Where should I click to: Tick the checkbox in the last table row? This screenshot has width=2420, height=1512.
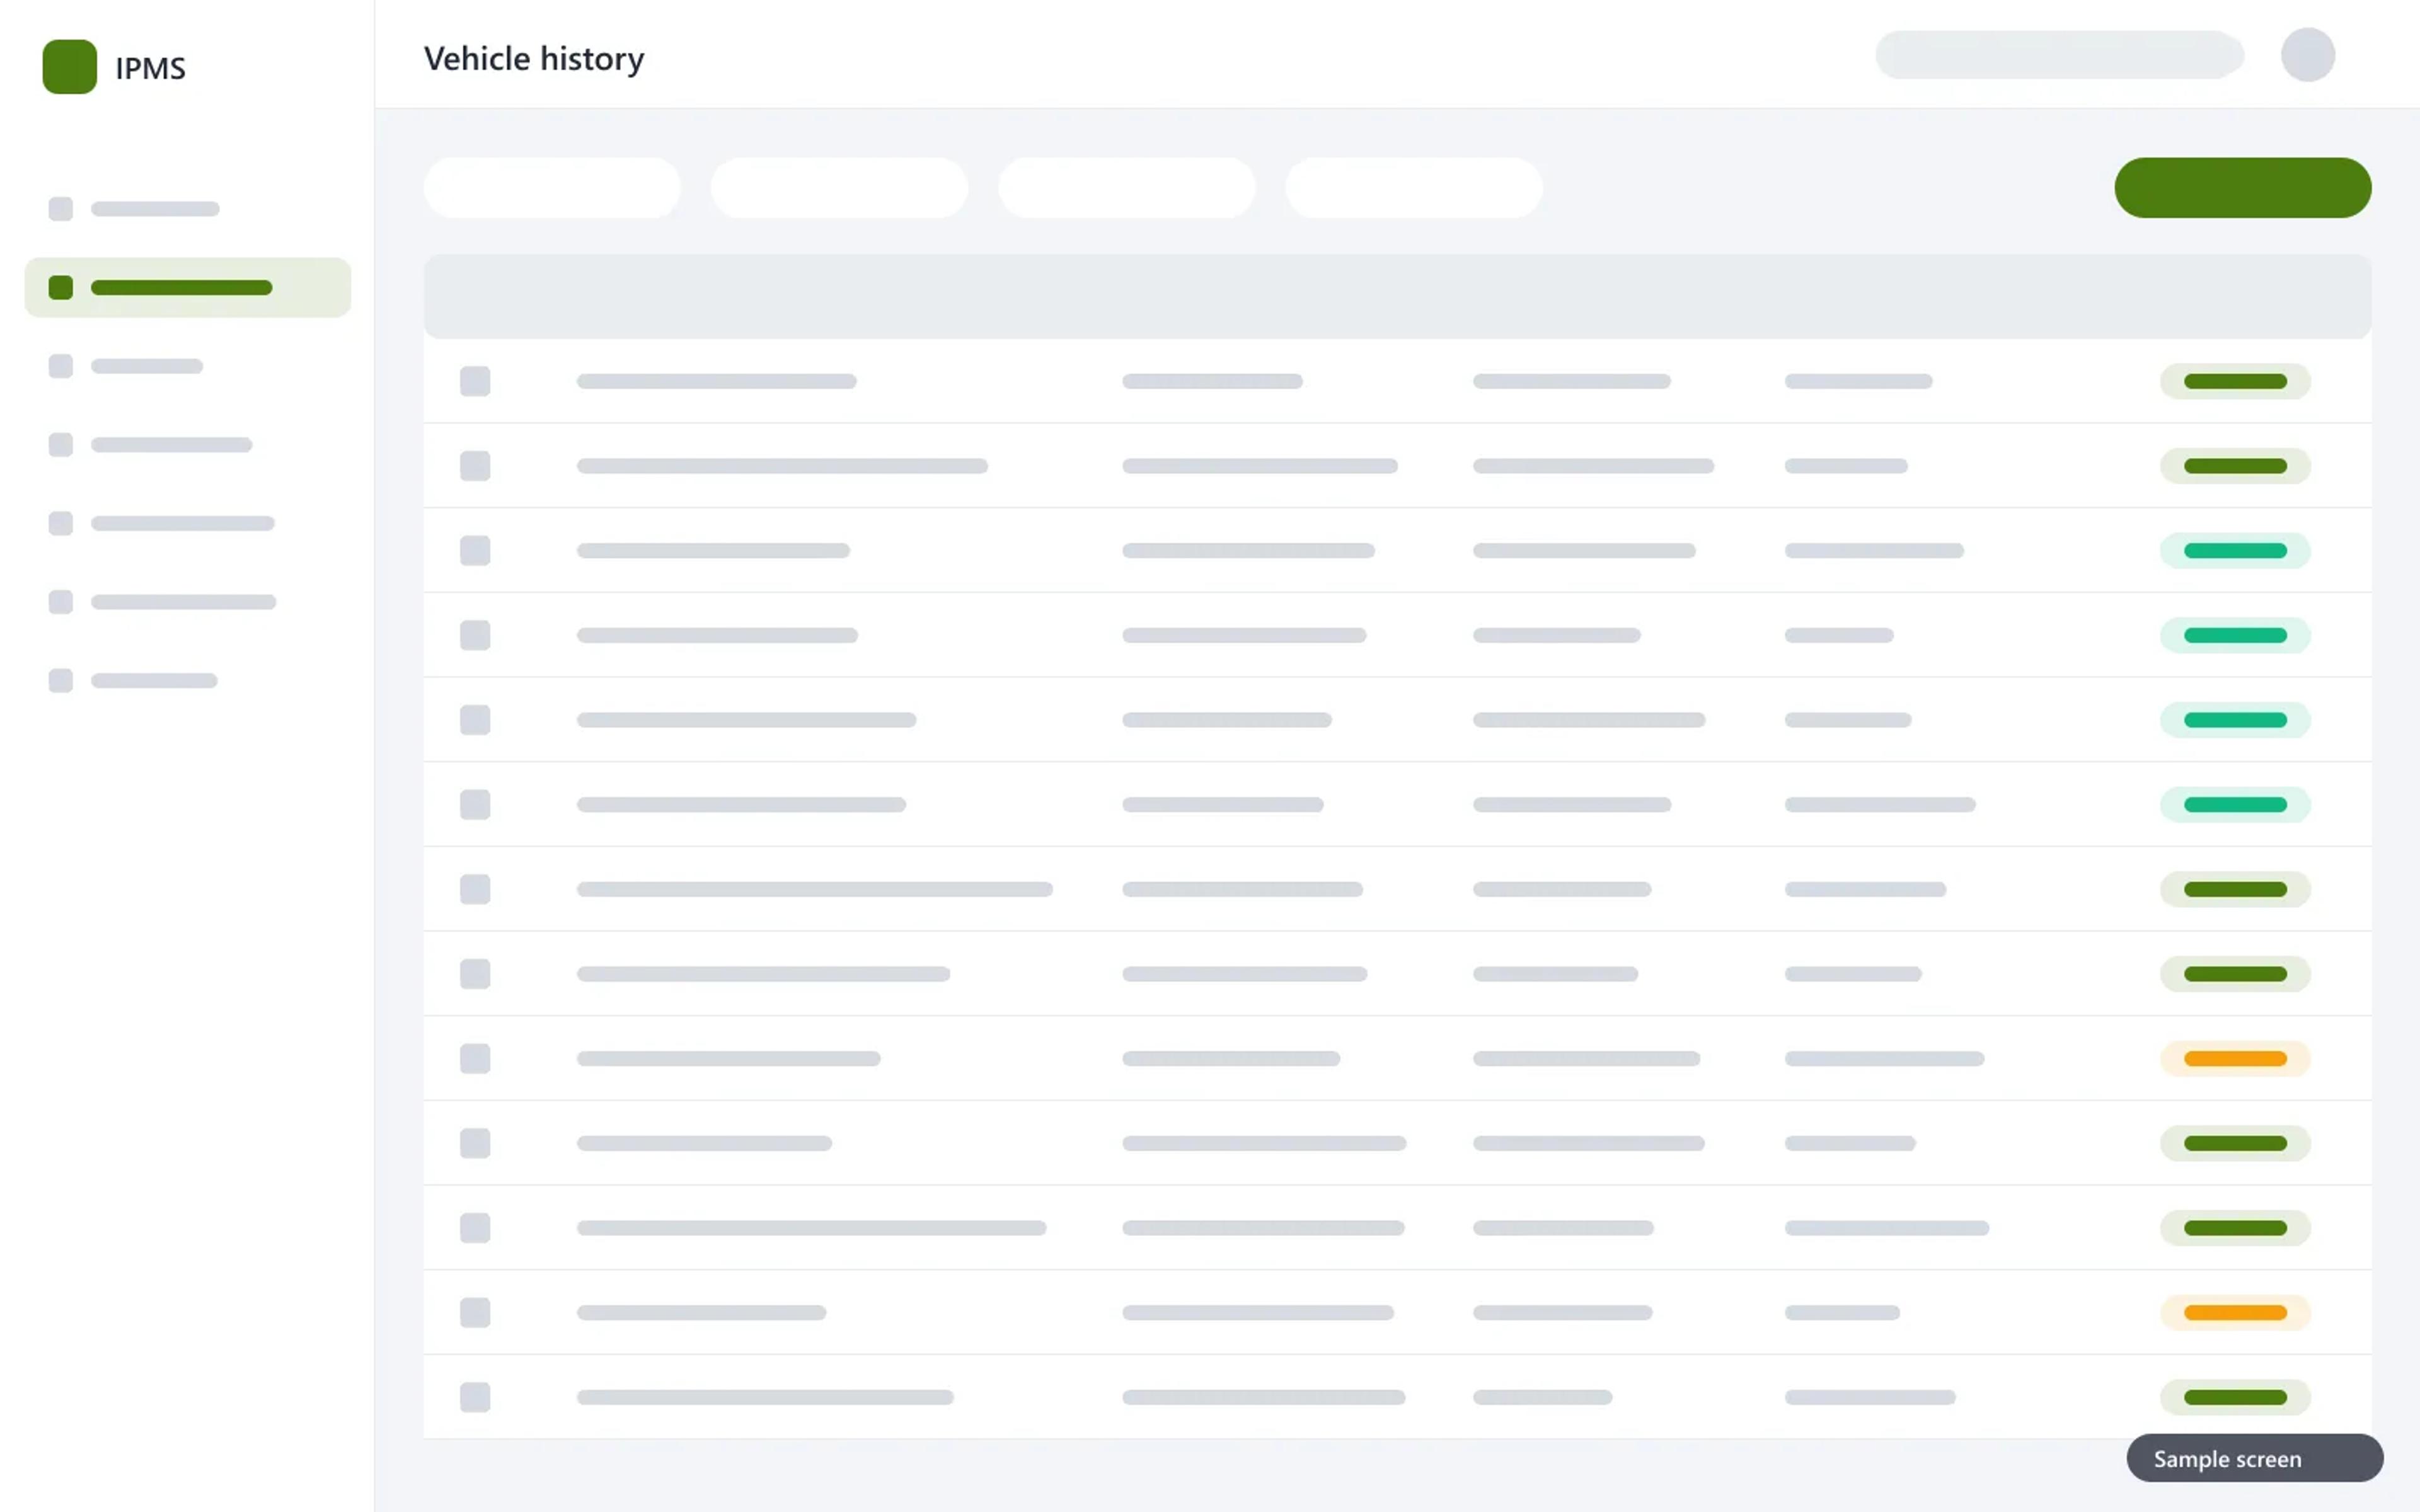click(475, 1397)
